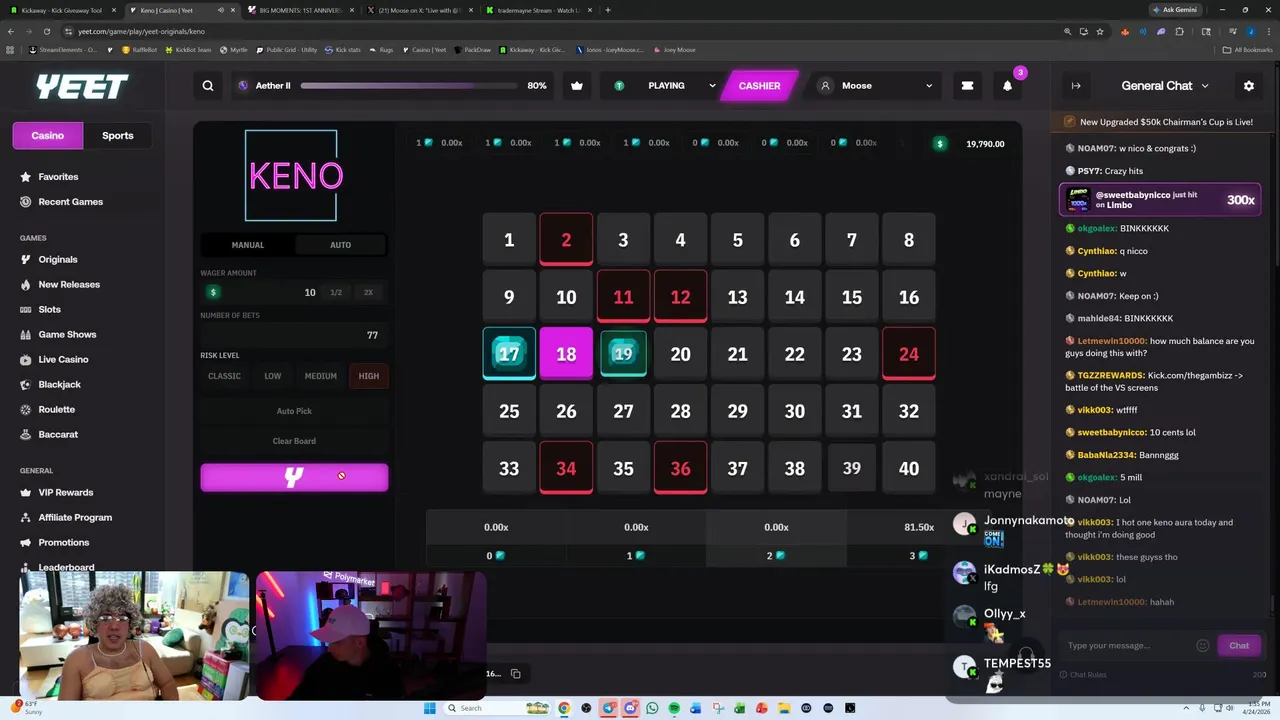The width and height of the screenshot is (1280, 720).
Task: Select Keno tile number 40
Action: click(x=908, y=468)
